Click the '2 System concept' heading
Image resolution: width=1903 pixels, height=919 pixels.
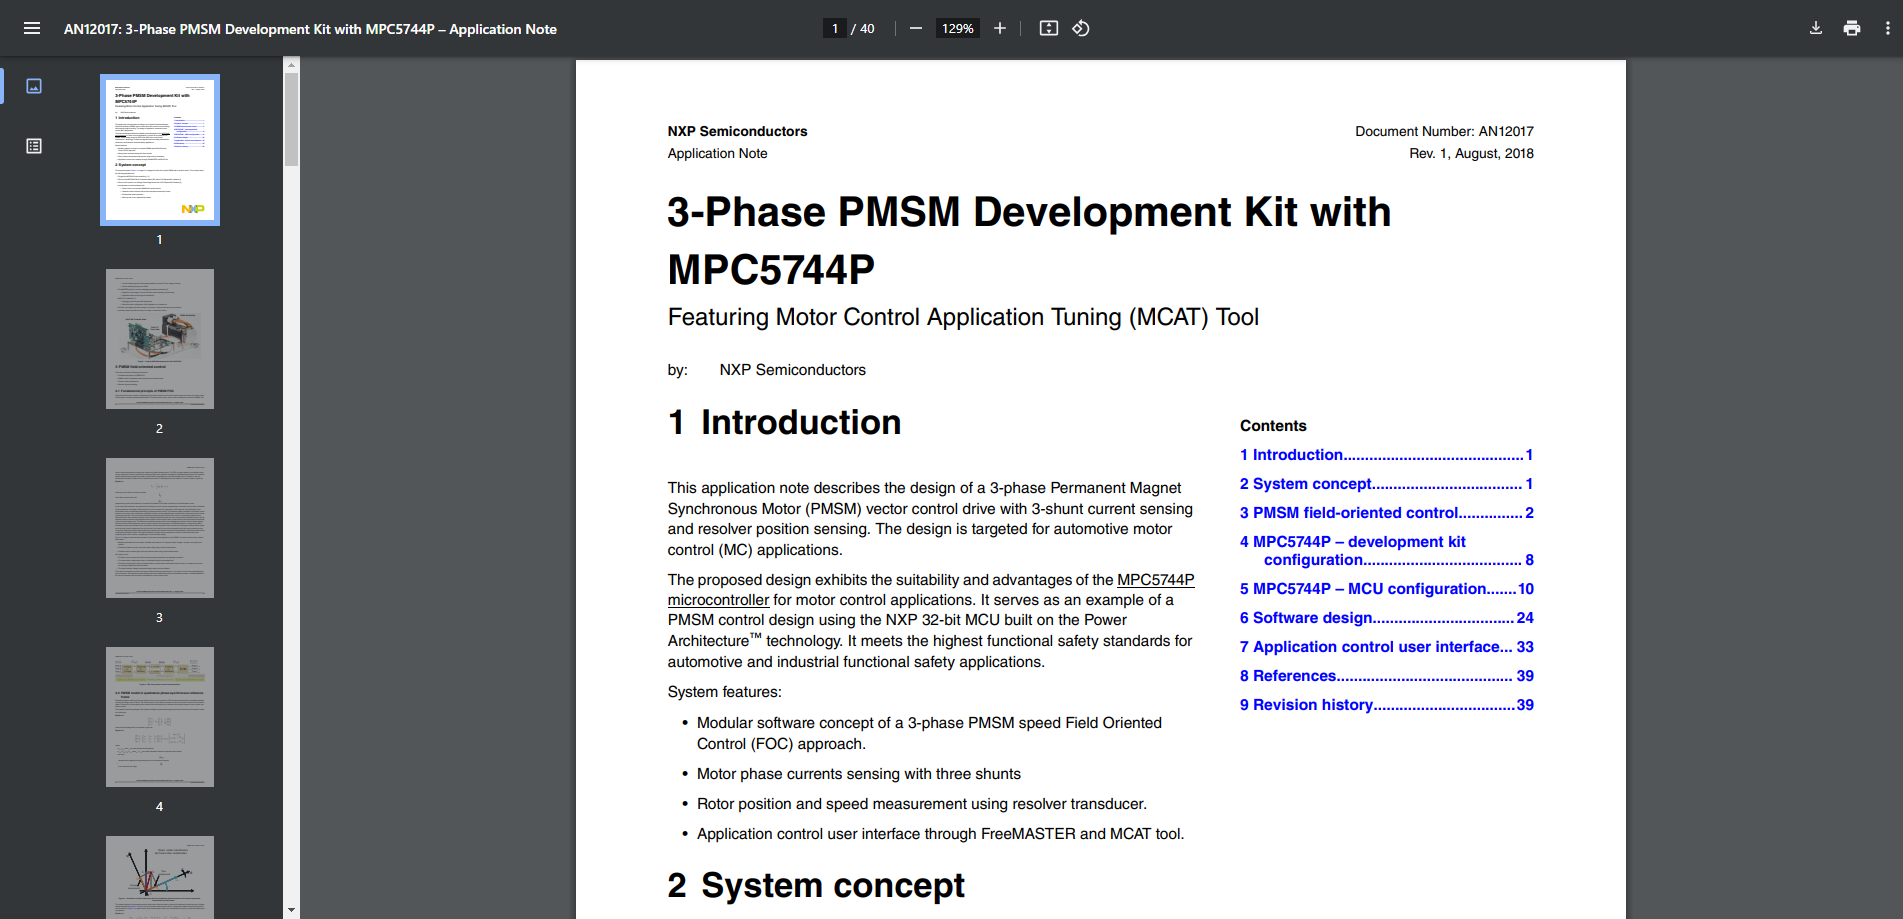(x=816, y=885)
